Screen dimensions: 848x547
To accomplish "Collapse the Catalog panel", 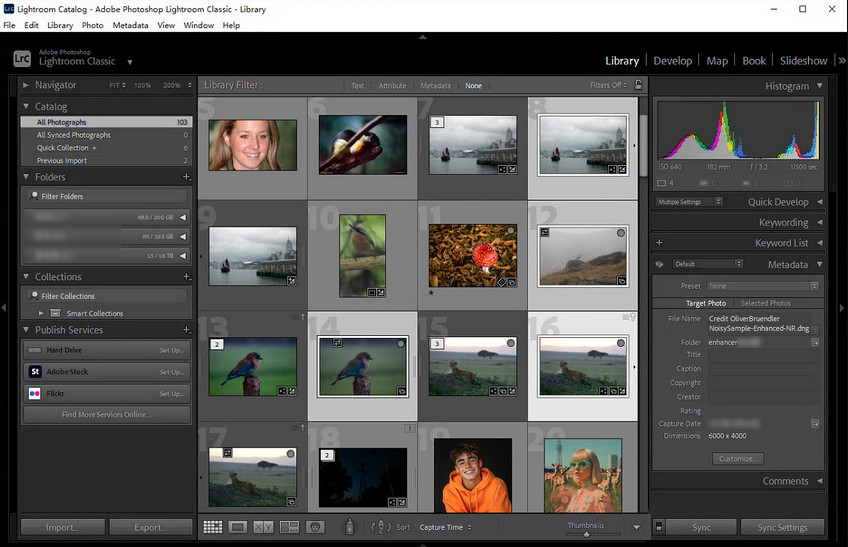I will (25, 106).
